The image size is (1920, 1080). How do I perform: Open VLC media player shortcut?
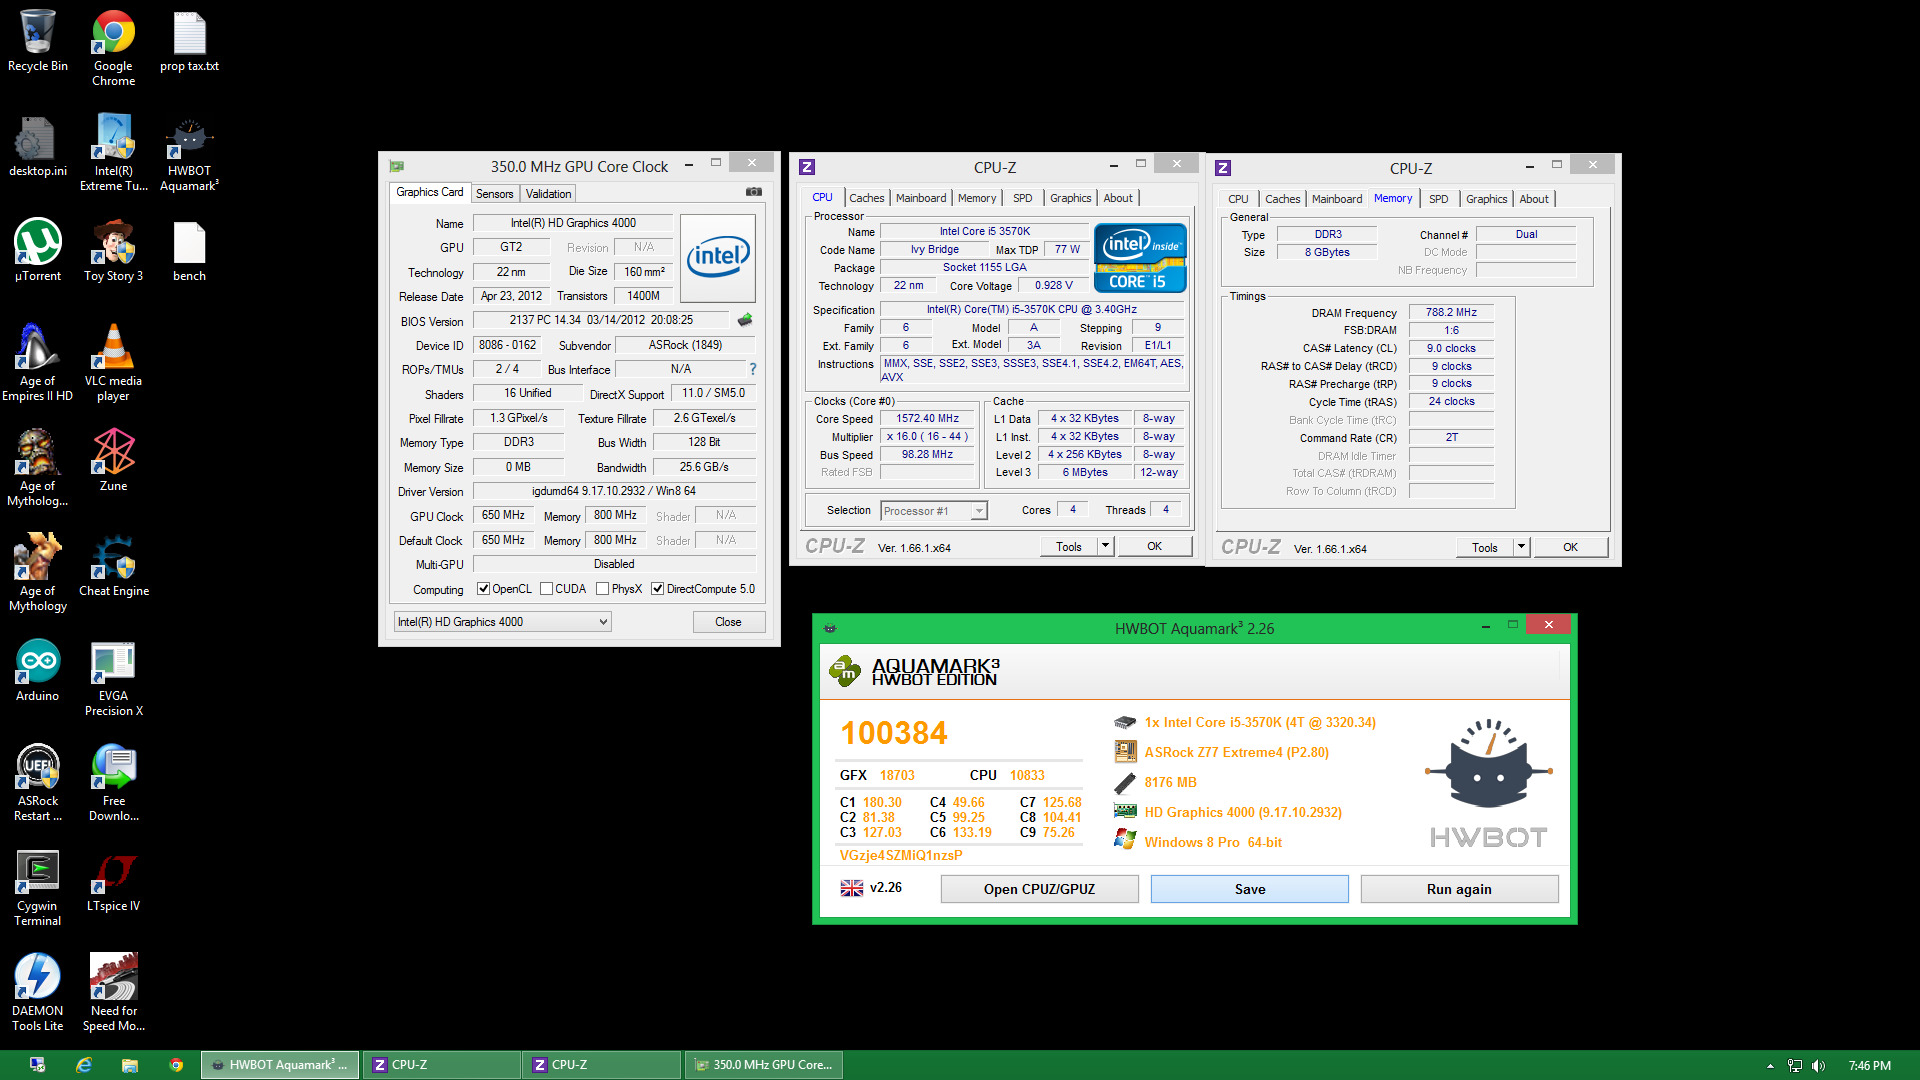(x=113, y=362)
